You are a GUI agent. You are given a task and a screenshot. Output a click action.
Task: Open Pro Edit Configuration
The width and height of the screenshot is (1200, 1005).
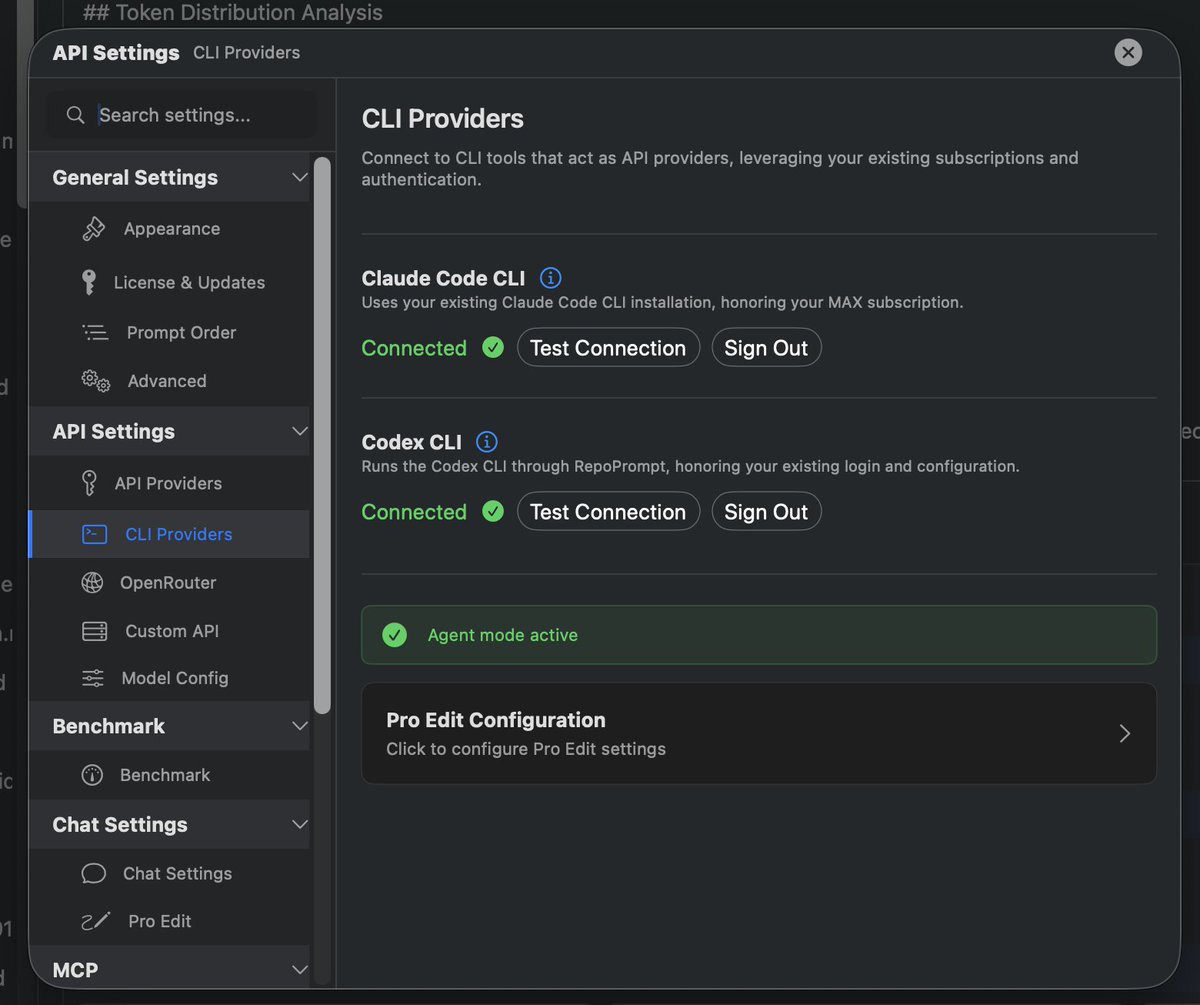click(x=759, y=733)
